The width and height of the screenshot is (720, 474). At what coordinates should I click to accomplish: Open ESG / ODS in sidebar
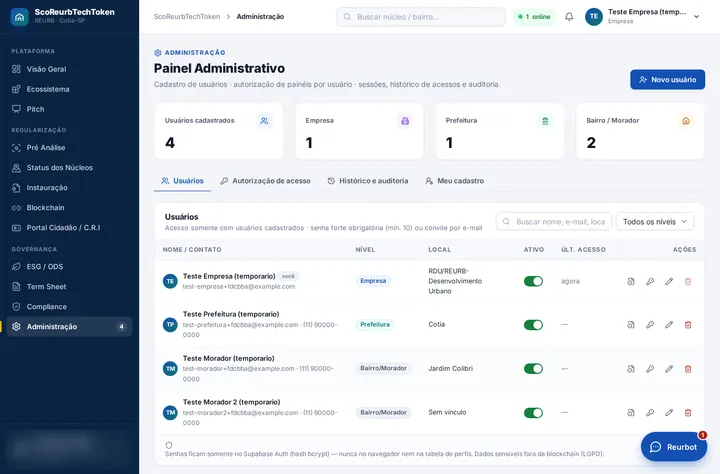[x=69, y=266]
